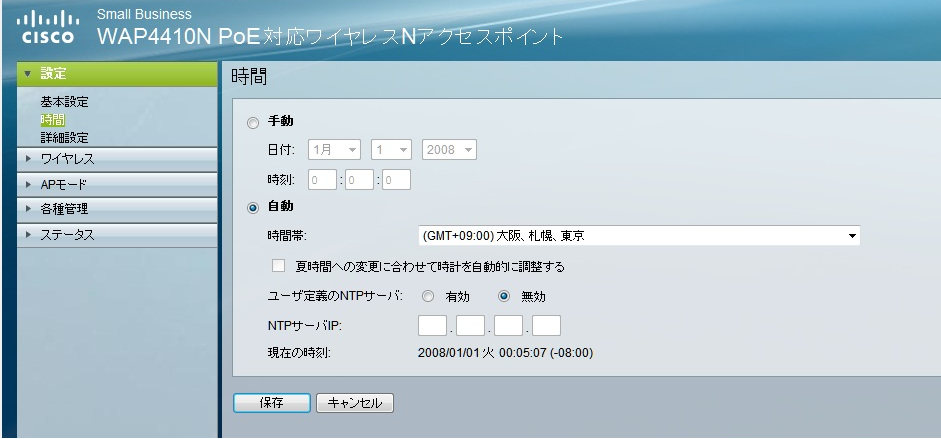
Task: Click the Small Business header text
Action: click(x=144, y=14)
